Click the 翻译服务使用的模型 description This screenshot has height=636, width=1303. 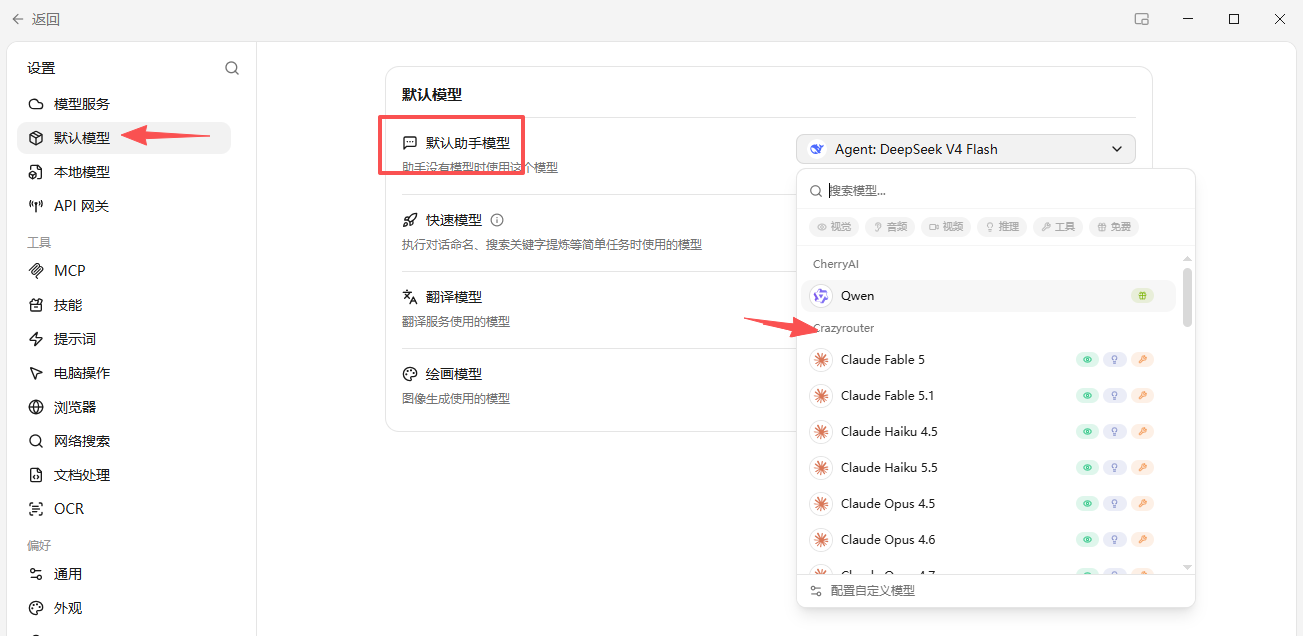tap(456, 322)
